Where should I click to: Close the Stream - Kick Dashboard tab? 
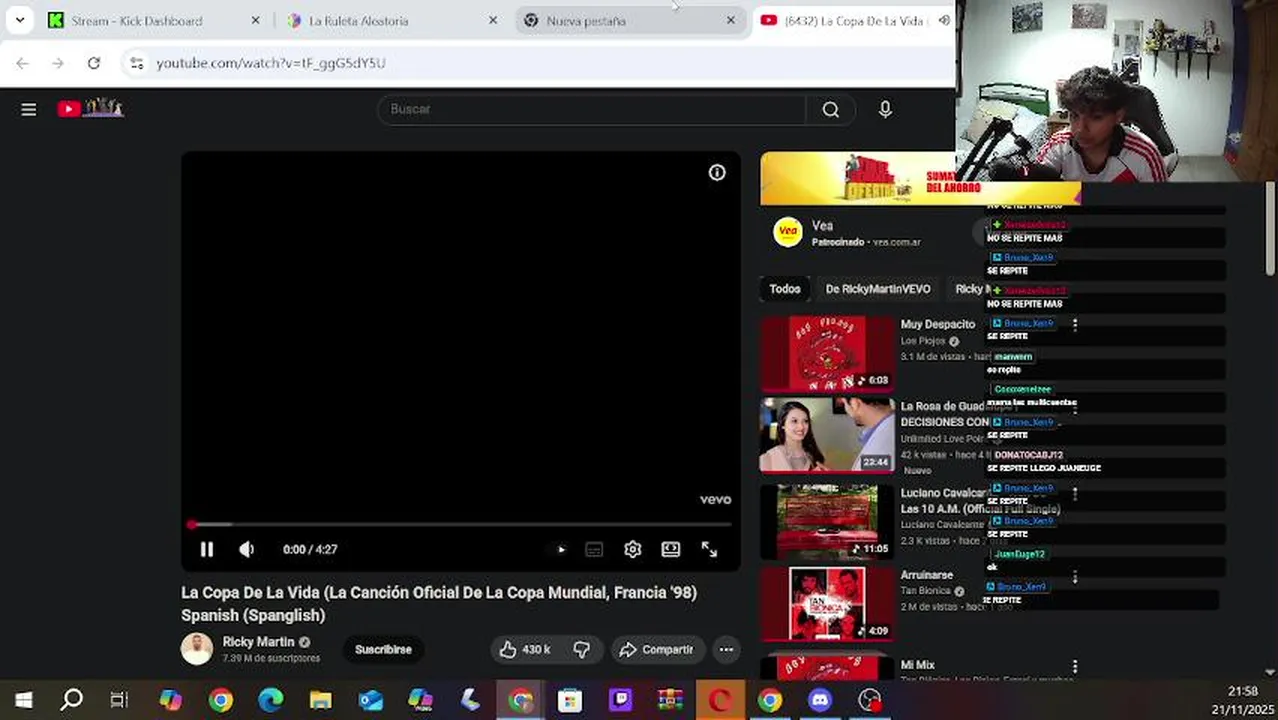coord(255,20)
